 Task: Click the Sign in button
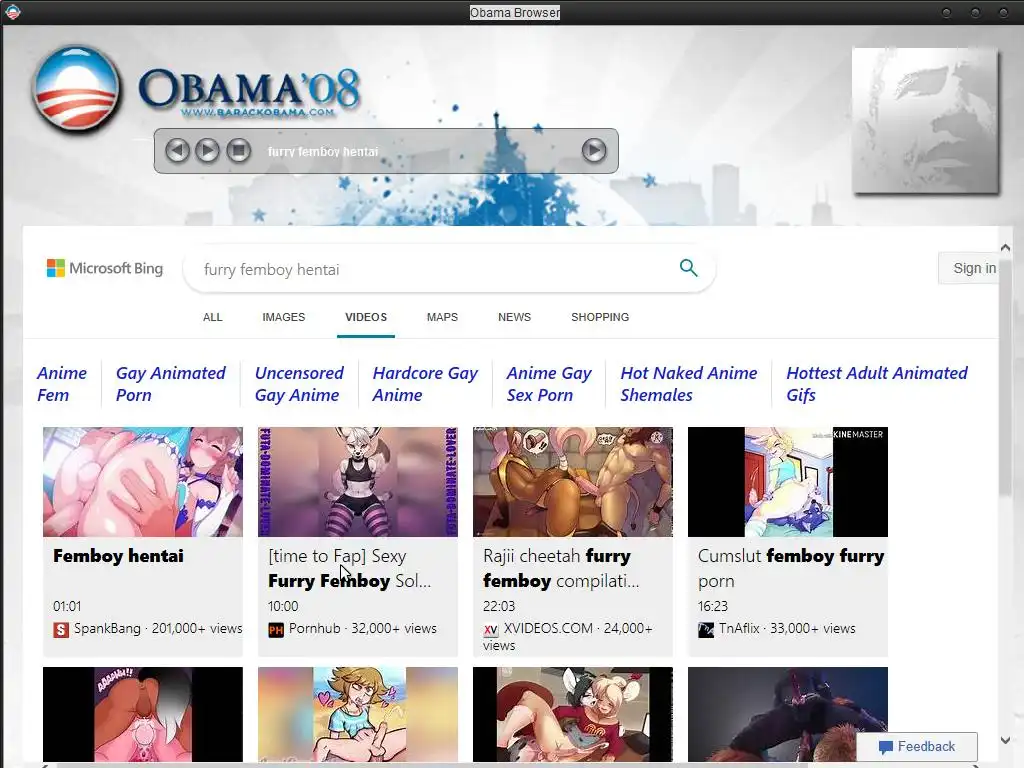tap(969, 268)
